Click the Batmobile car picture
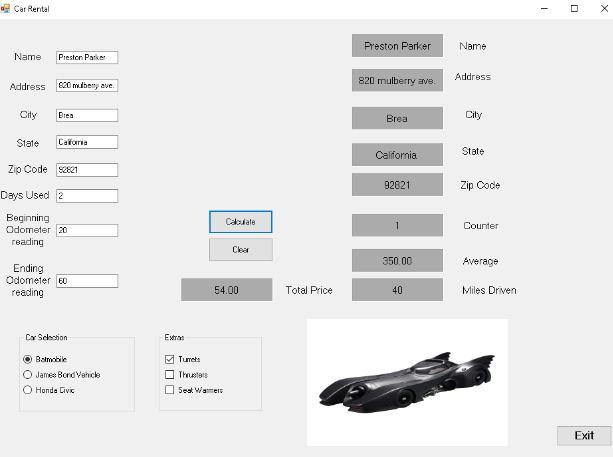 407,382
